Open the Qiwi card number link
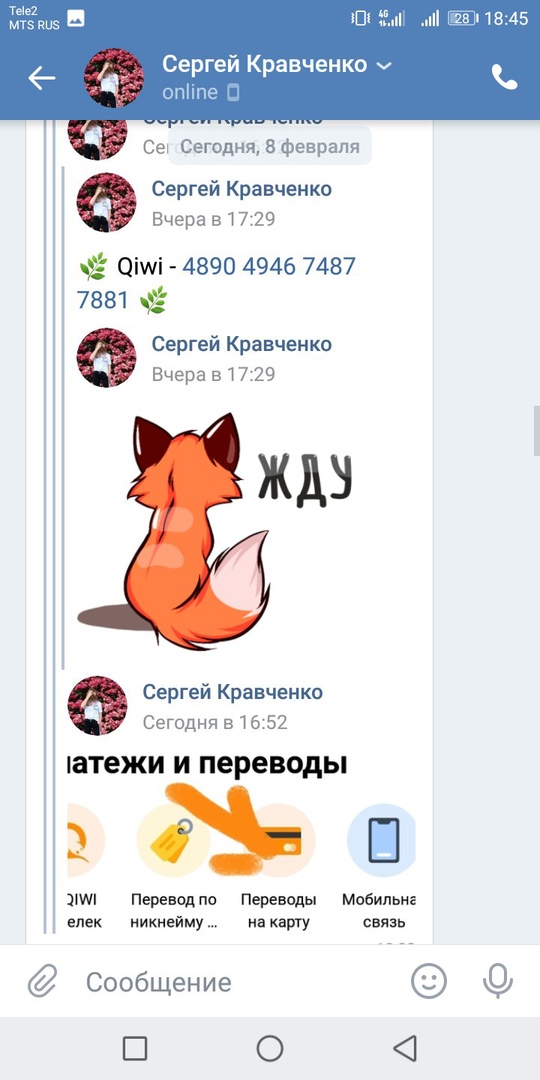The width and height of the screenshot is (540, 1080). 216,283
